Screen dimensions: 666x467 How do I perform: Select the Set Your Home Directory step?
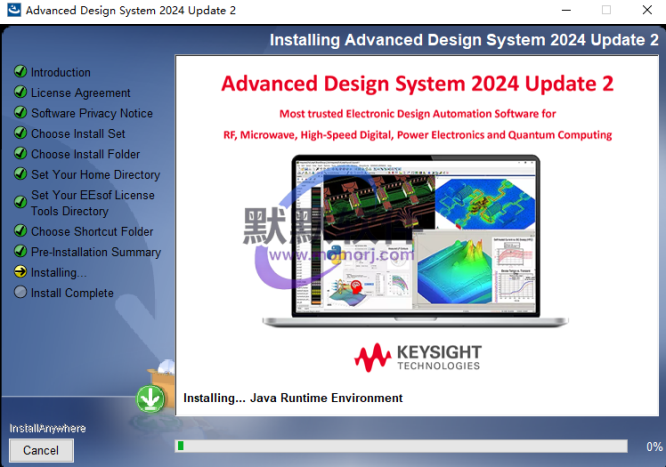pyautogui.click(x=95, y=175)
